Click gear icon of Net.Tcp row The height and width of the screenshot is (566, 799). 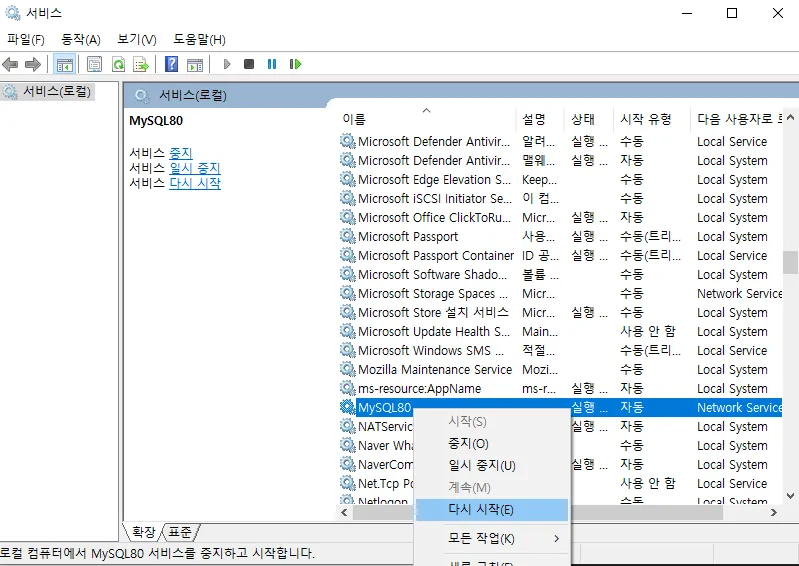pyautogui.click(x=348, y=483)
